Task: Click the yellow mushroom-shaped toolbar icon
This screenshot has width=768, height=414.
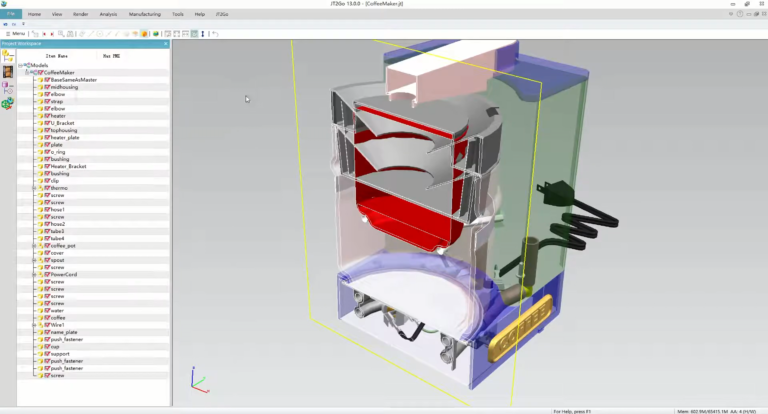Action: click(x=135, y=34)
